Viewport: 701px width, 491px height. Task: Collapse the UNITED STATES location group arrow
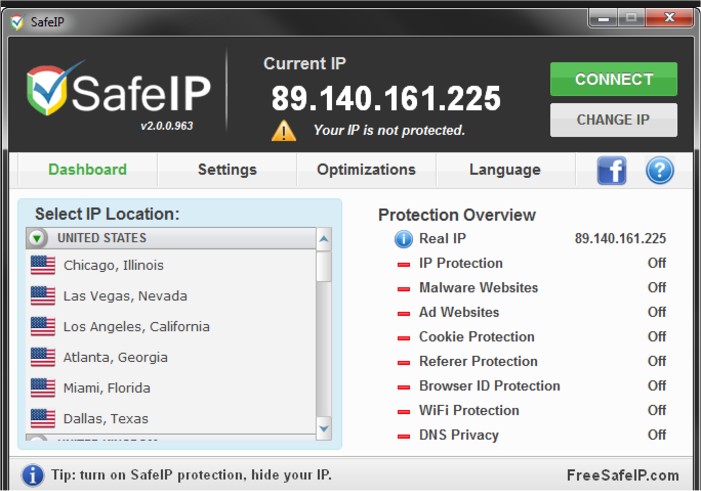(38, 238)
